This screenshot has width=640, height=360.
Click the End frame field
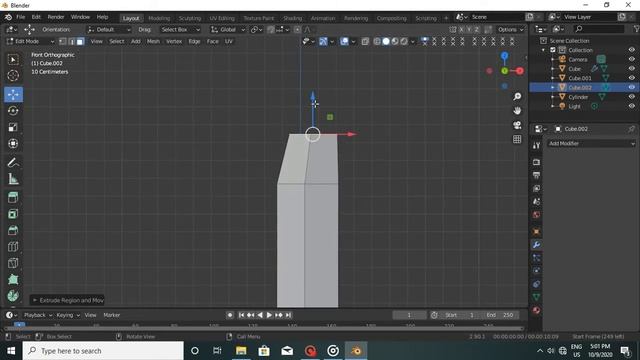tap(500, 315)
